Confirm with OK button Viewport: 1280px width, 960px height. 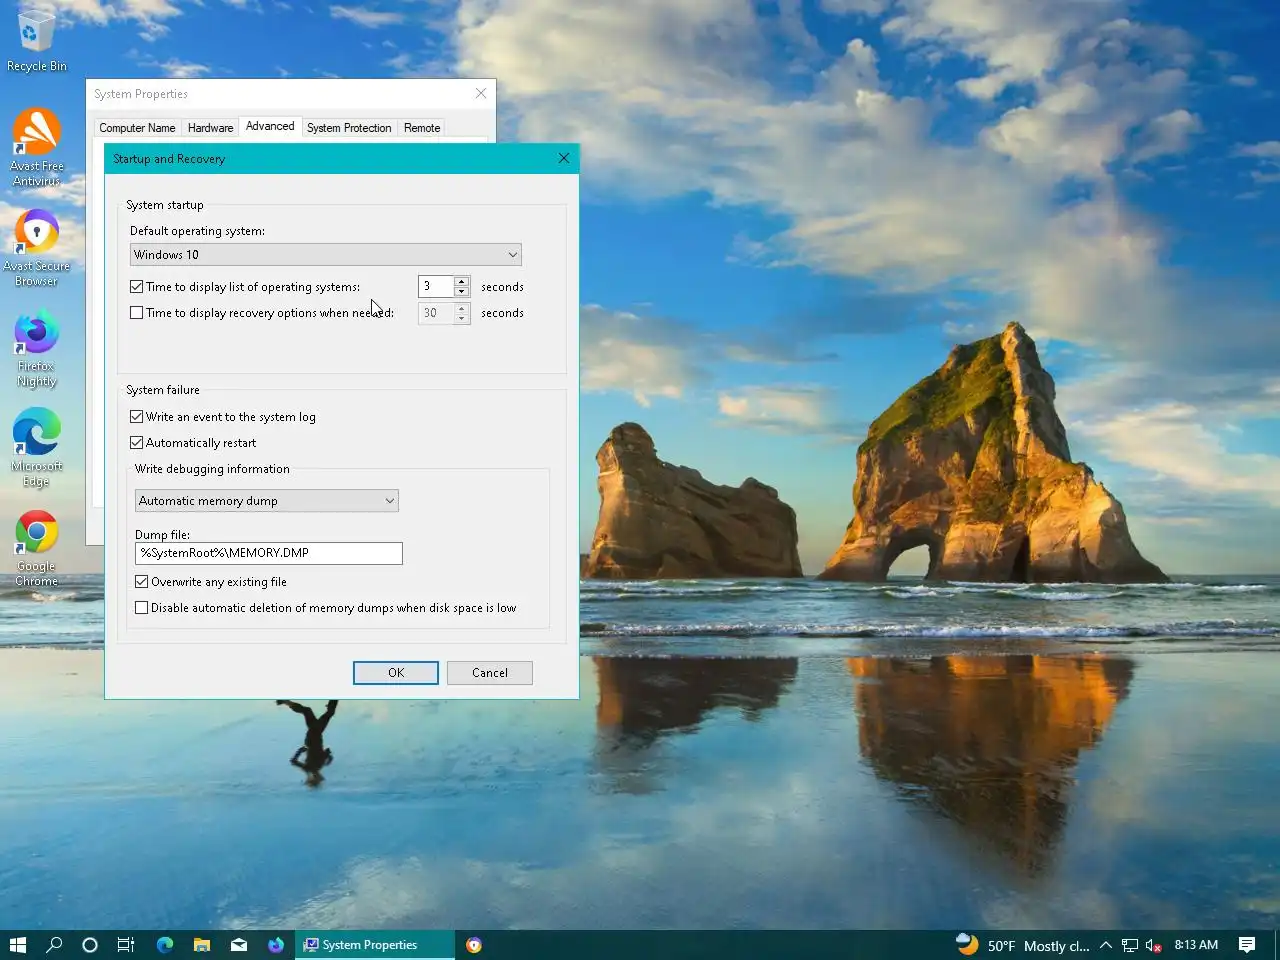coord(396,673)
